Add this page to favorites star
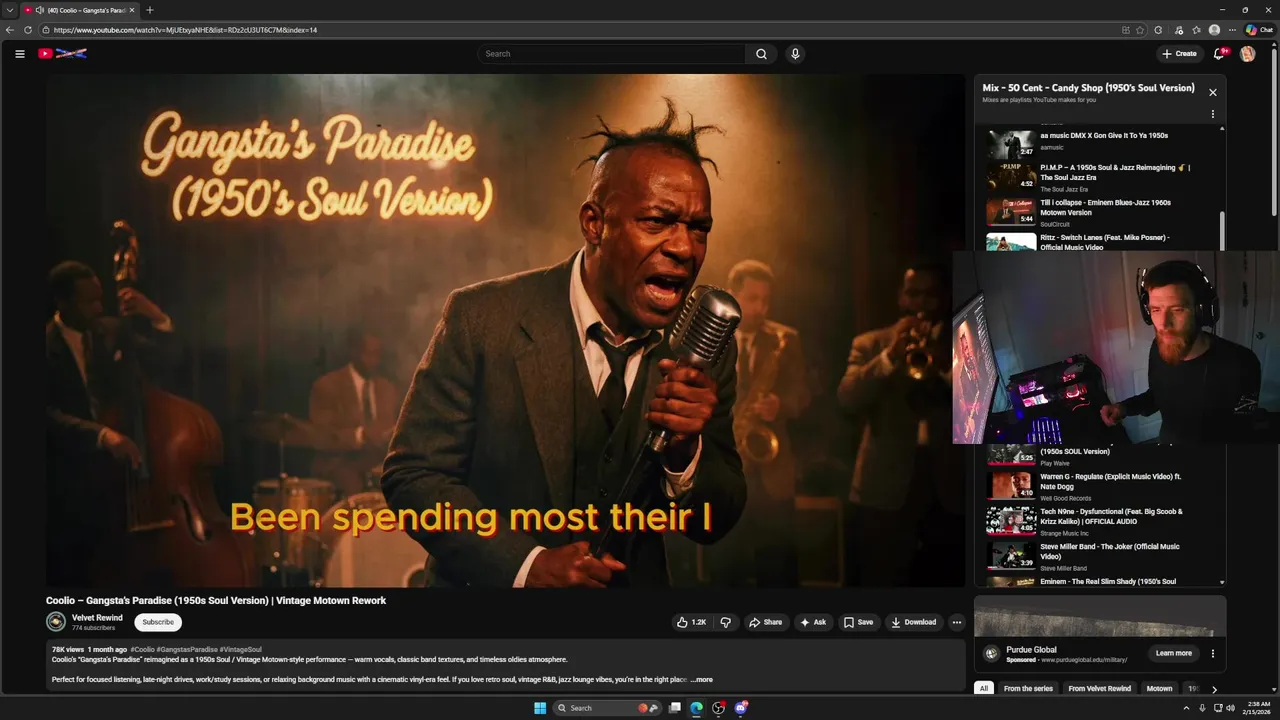The height and width of the screenshot is (720, 1280). tap(1140, 30)
